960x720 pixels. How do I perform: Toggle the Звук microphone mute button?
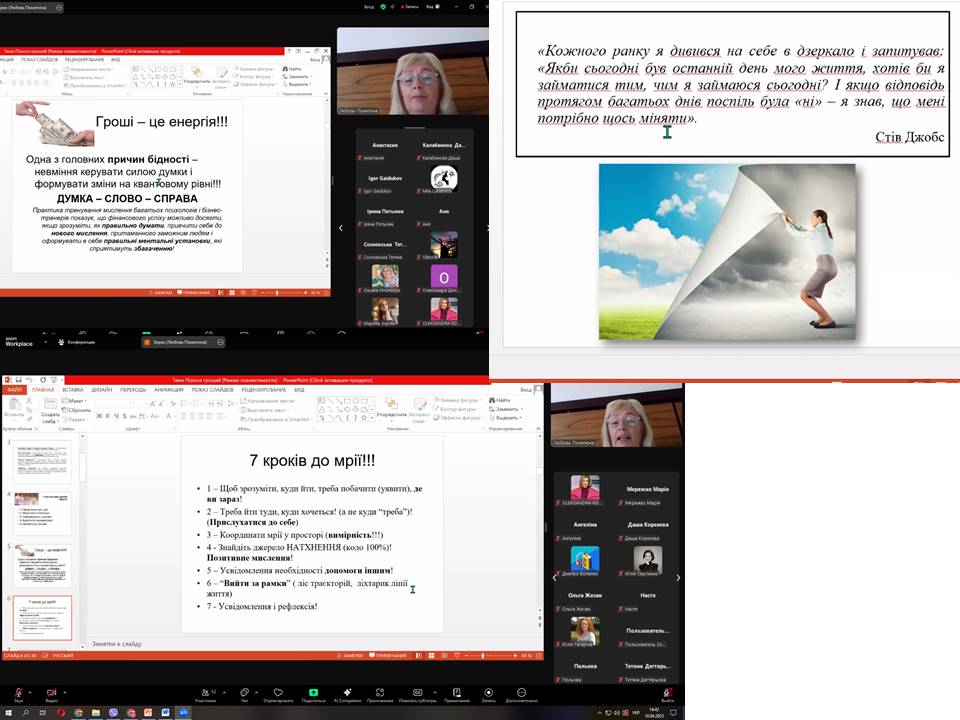[18, 693]
